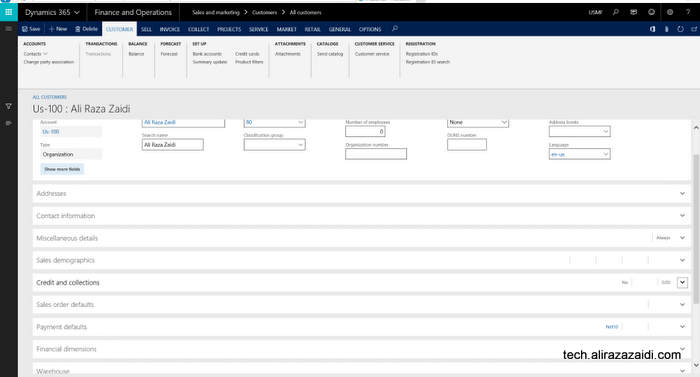This screenshot has height=377, width=700.
Task: Expand the Payment defaults section
Action: 362,327
